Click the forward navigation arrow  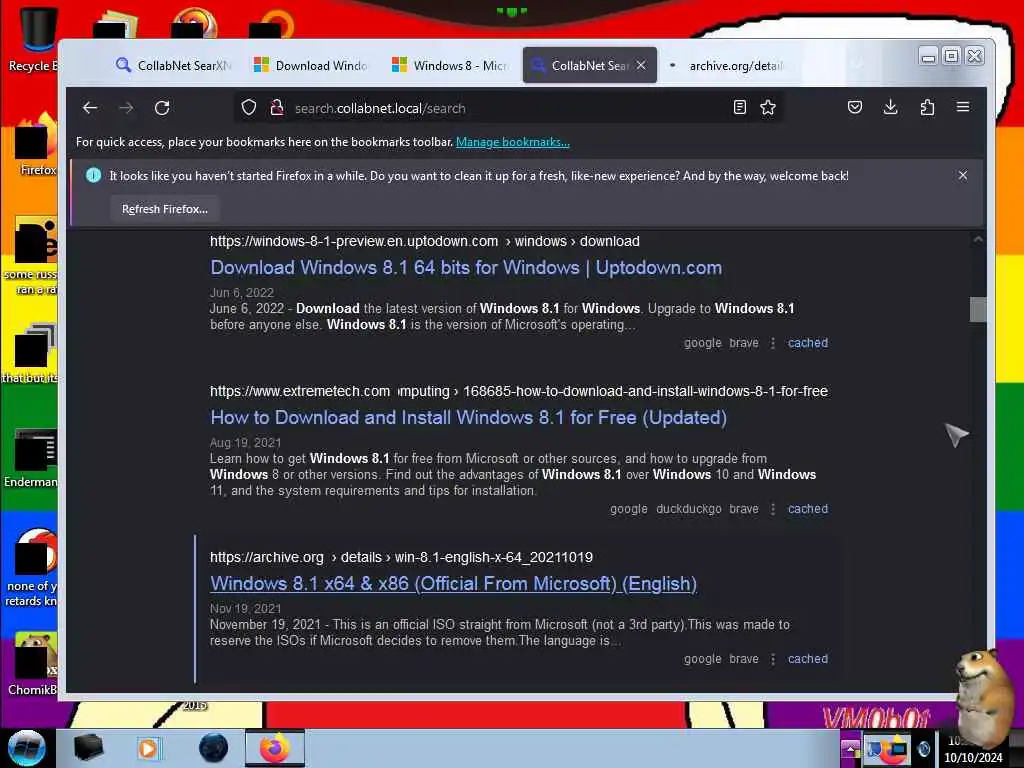click(126, 108)
